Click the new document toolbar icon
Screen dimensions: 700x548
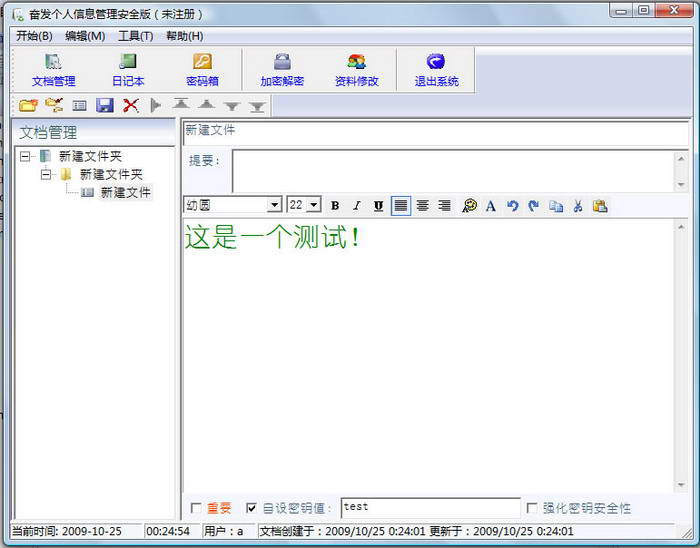tap(79, 106)
